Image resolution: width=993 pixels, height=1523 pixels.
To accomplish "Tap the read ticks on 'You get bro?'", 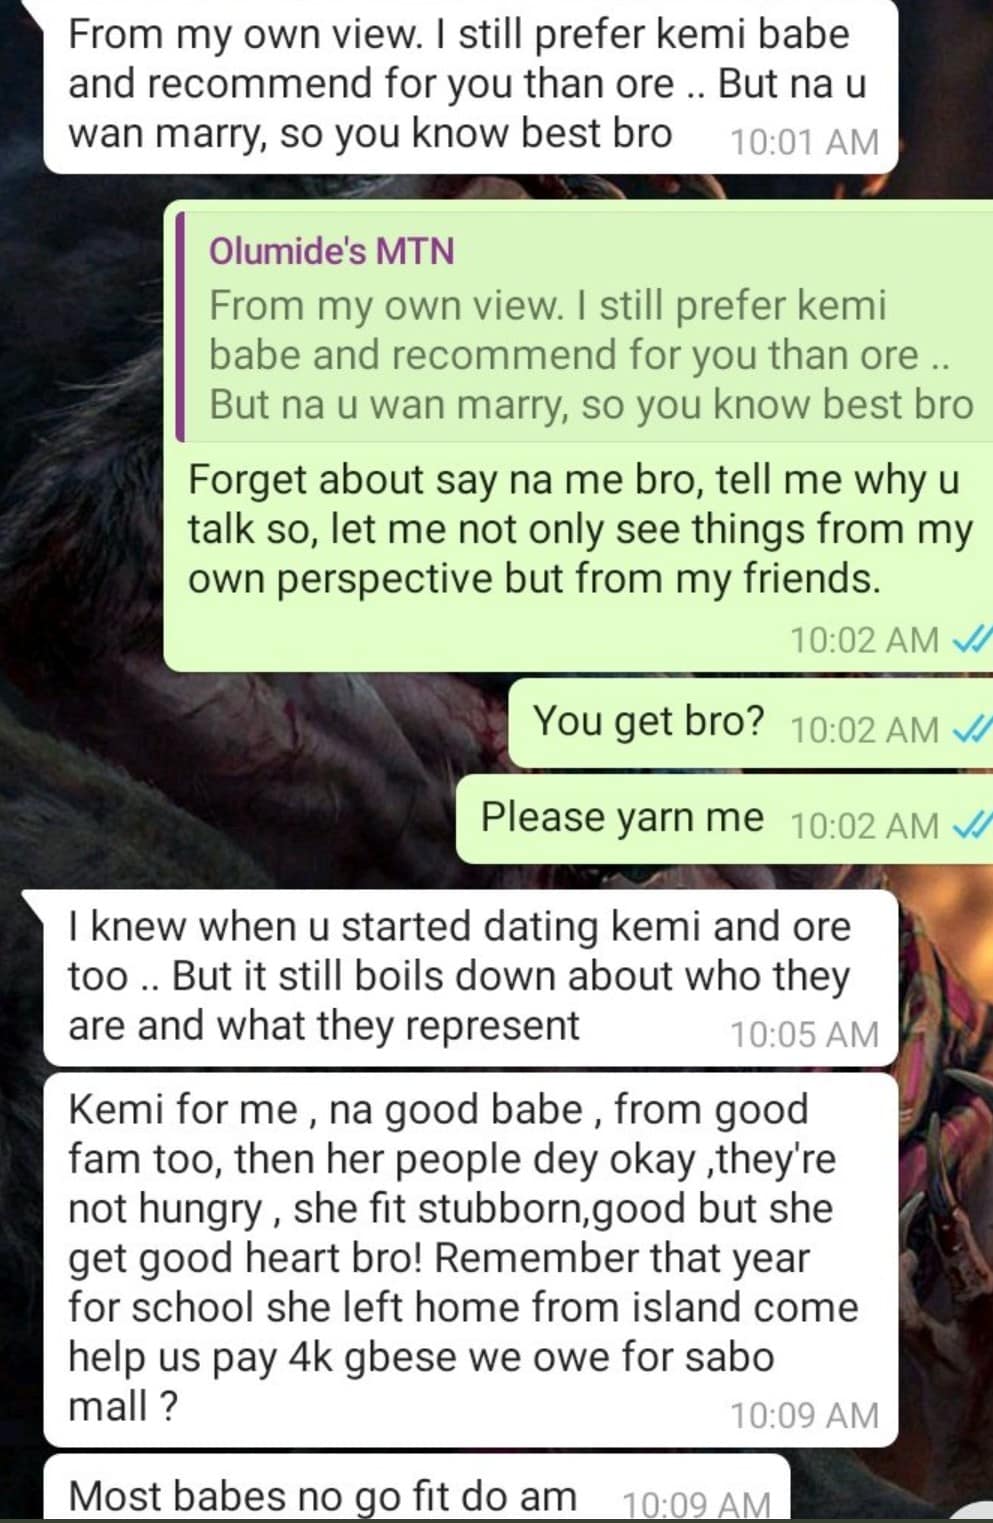I will 972,730.
